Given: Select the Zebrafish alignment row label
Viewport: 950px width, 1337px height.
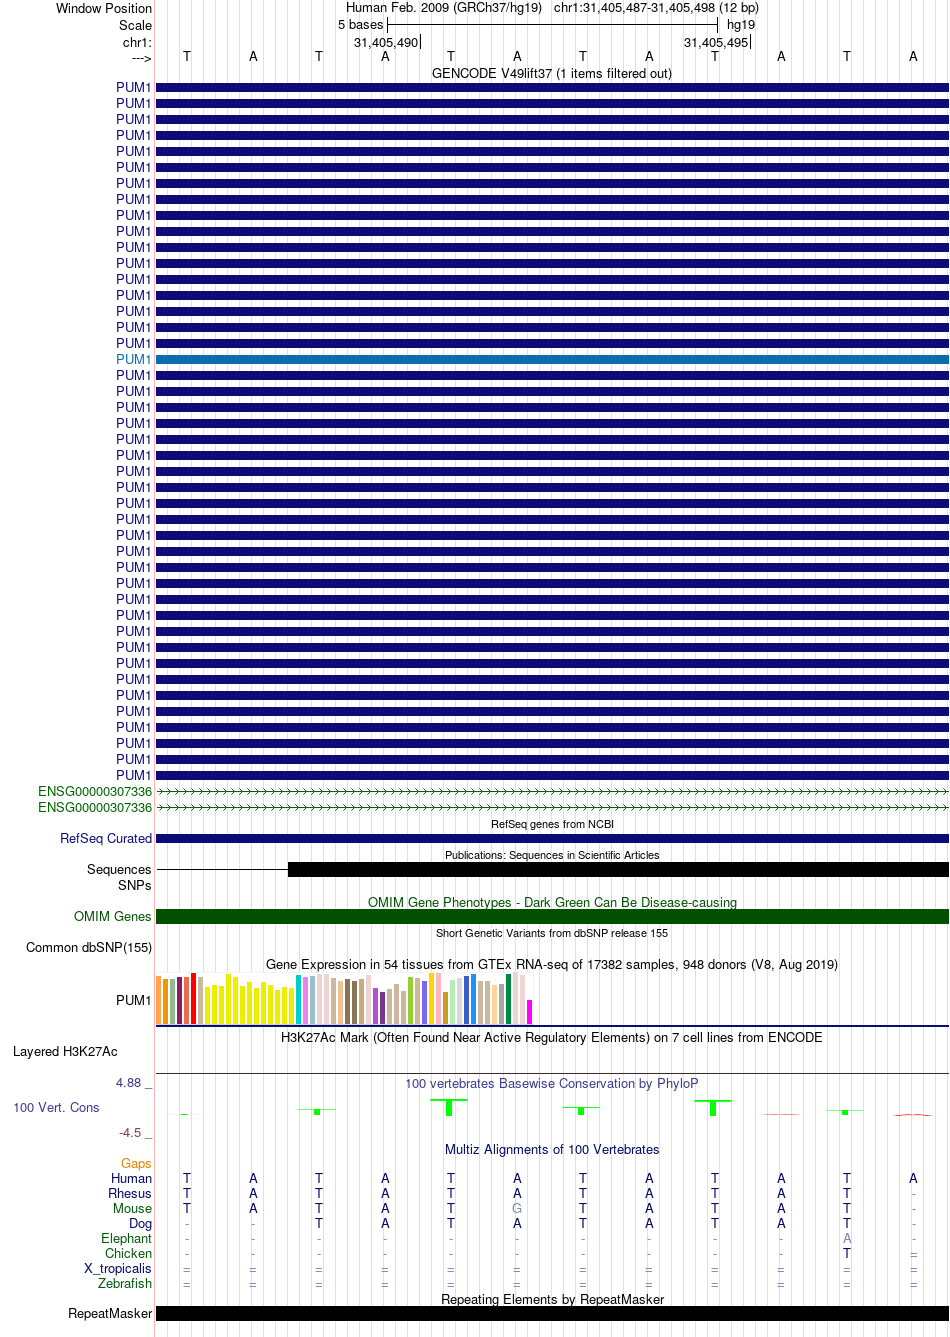Looking at the screenshot, I should [125, 1283].
